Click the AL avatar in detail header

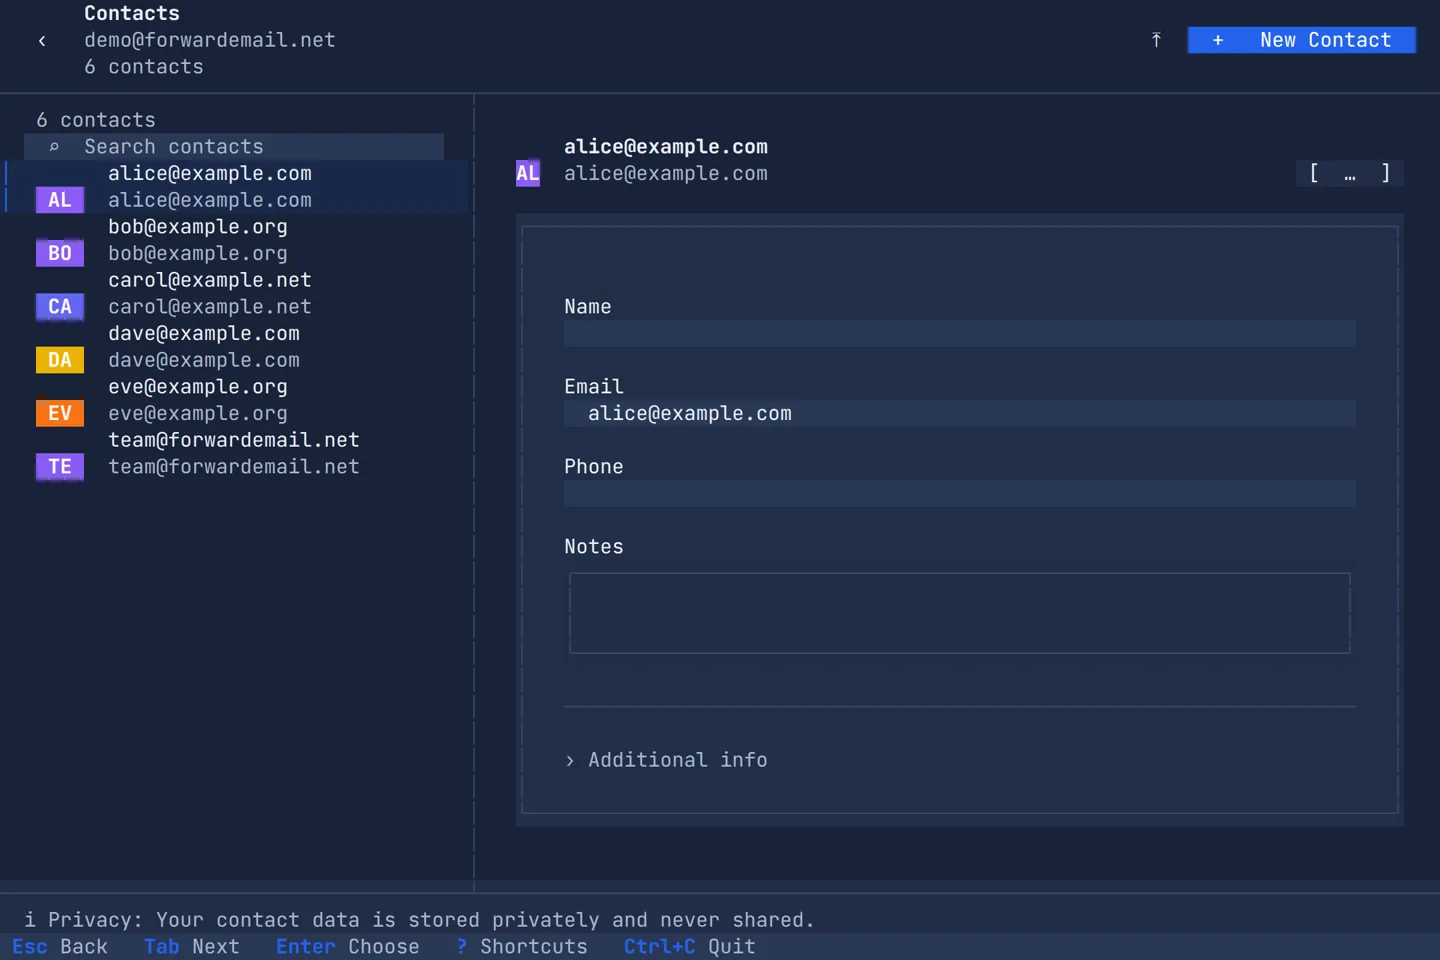(x=528, y=173)
